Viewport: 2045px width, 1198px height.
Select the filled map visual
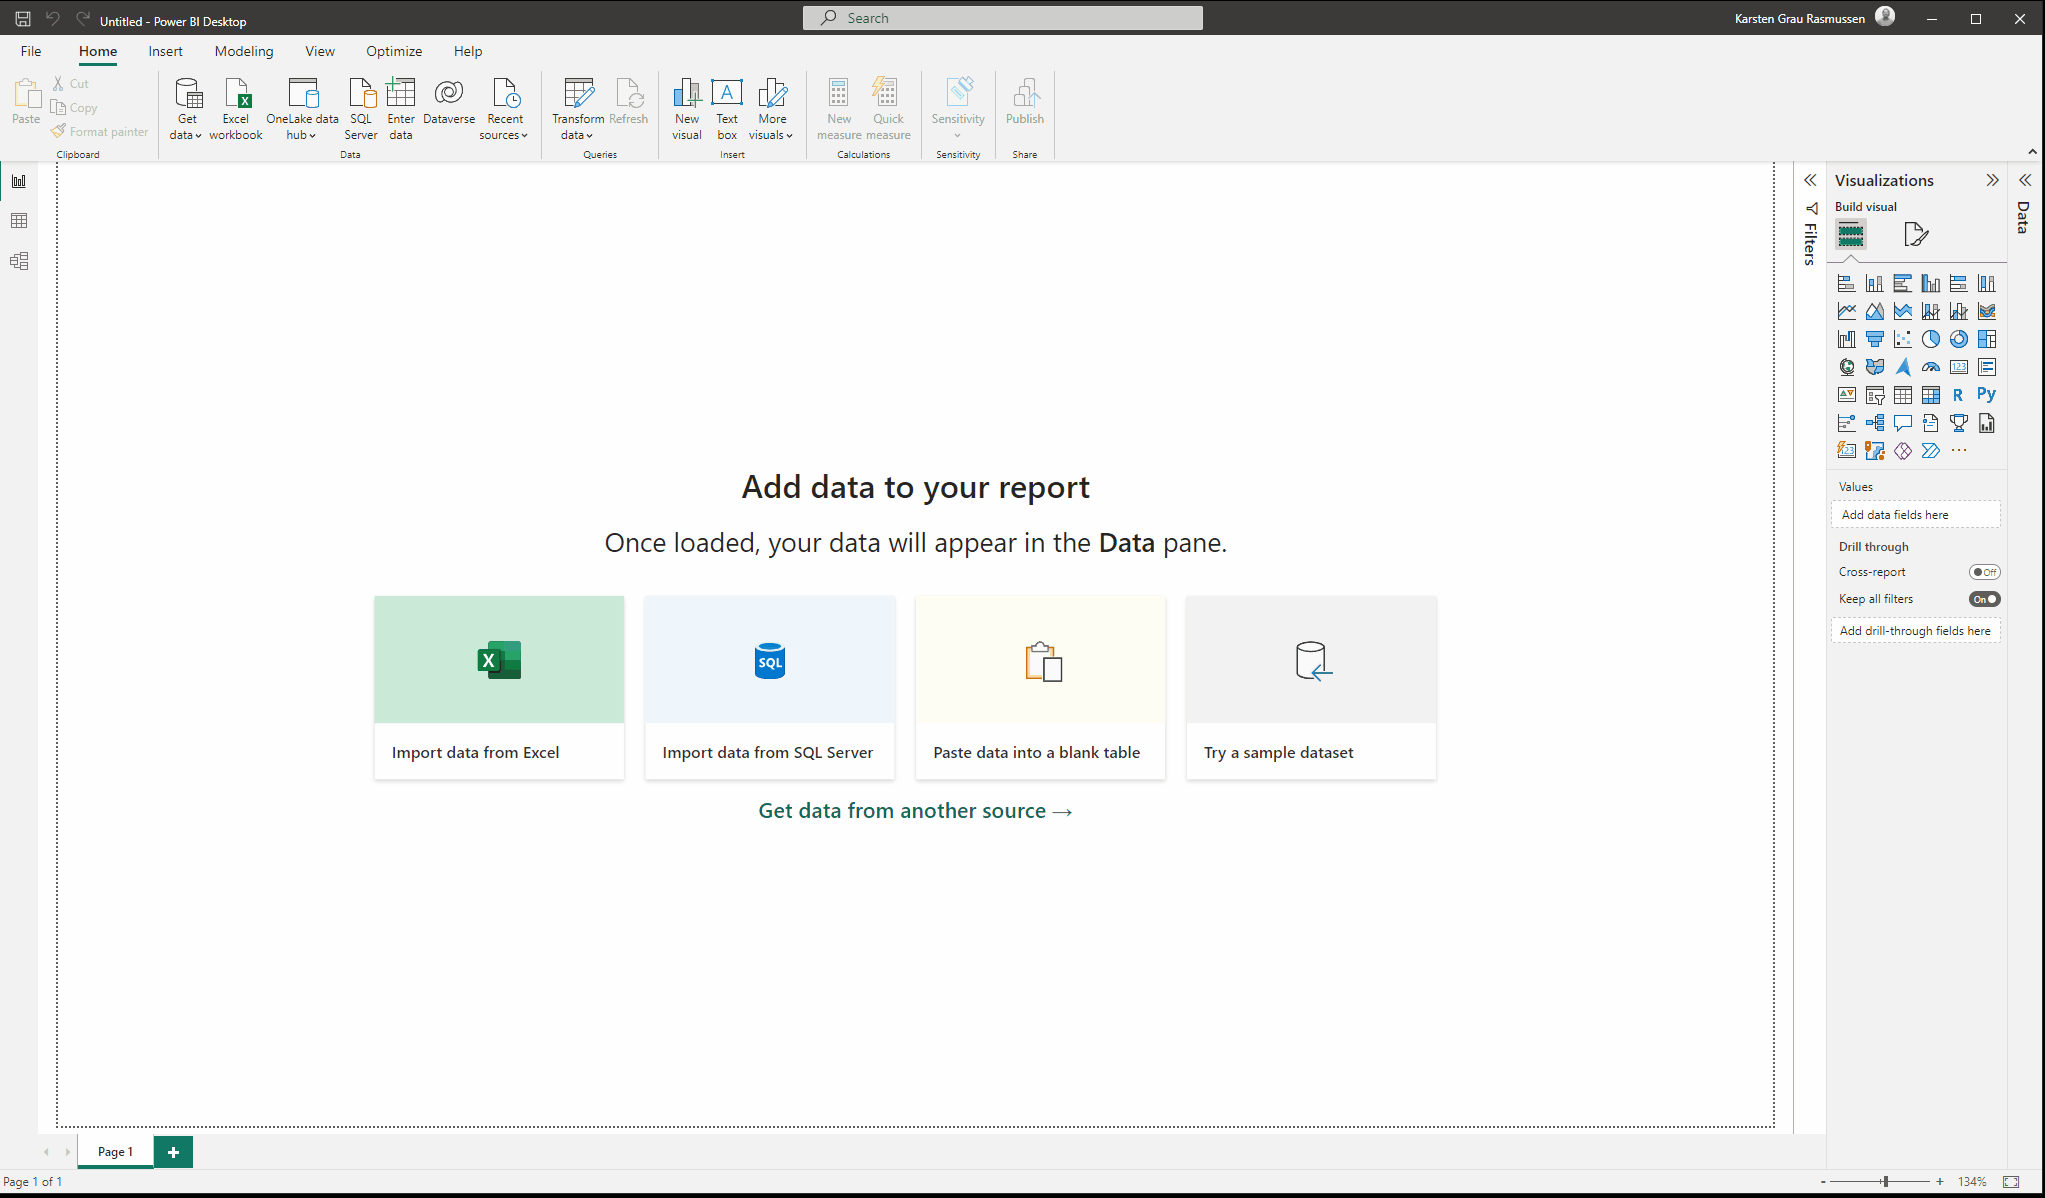(1875, 368)
